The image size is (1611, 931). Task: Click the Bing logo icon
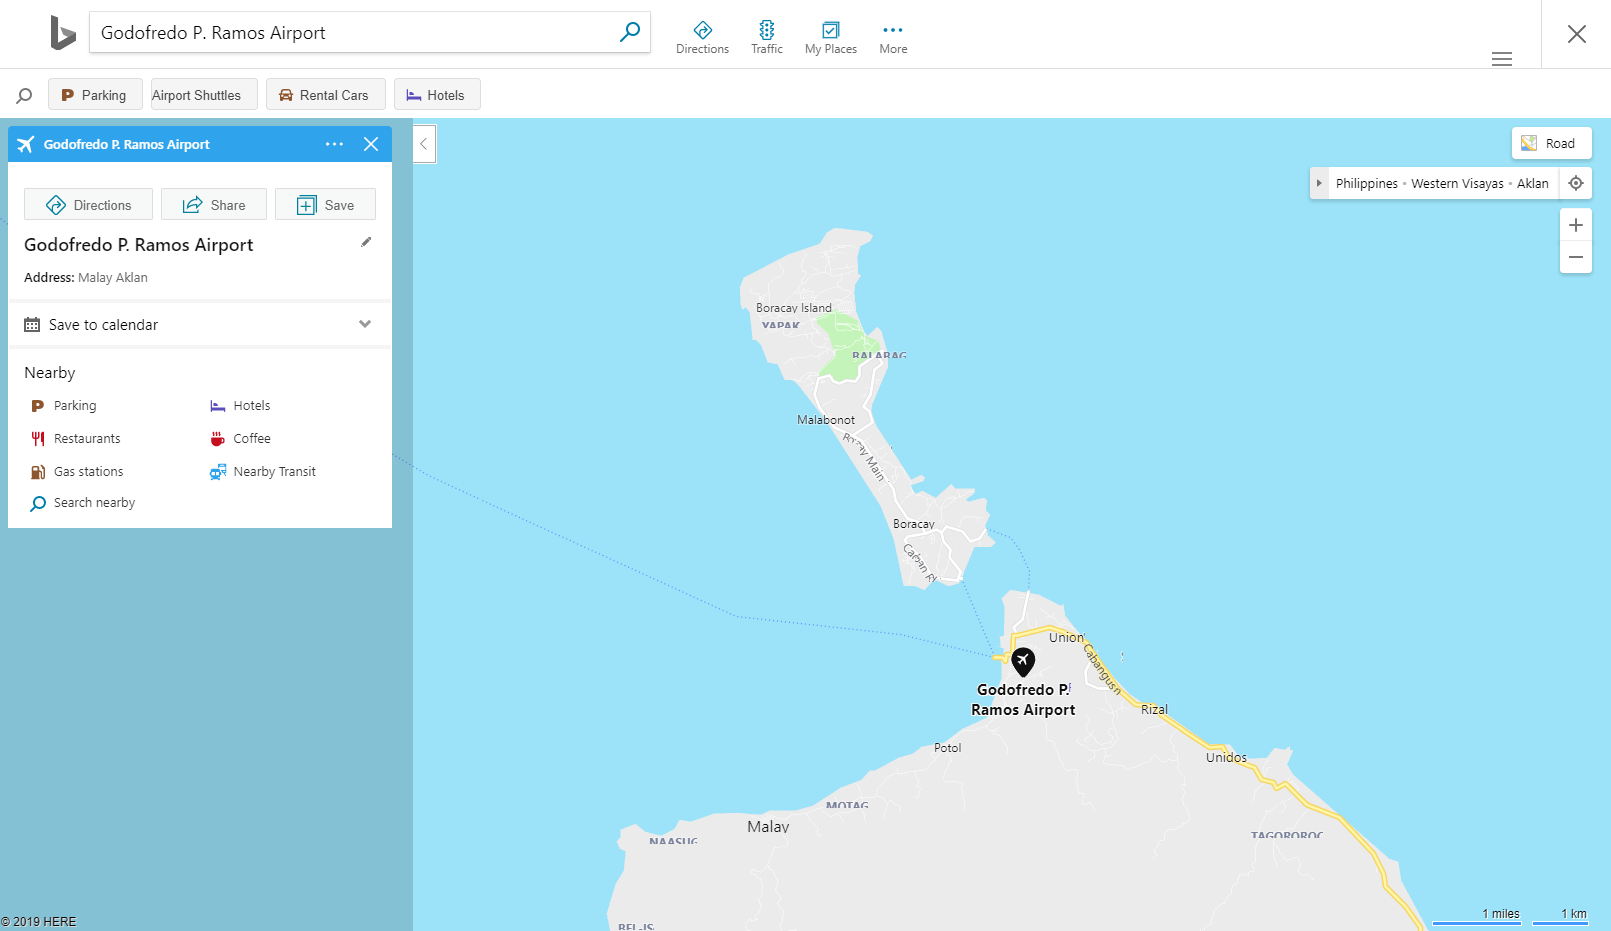coord(63,33)
